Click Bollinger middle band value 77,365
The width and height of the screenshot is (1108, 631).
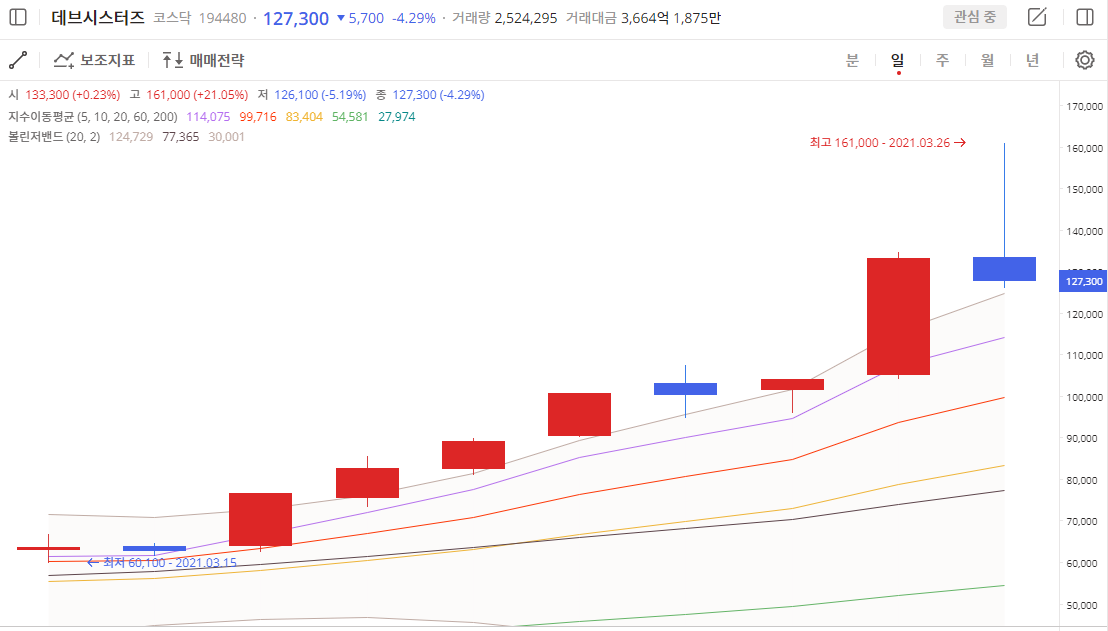(x=181, y=136)
